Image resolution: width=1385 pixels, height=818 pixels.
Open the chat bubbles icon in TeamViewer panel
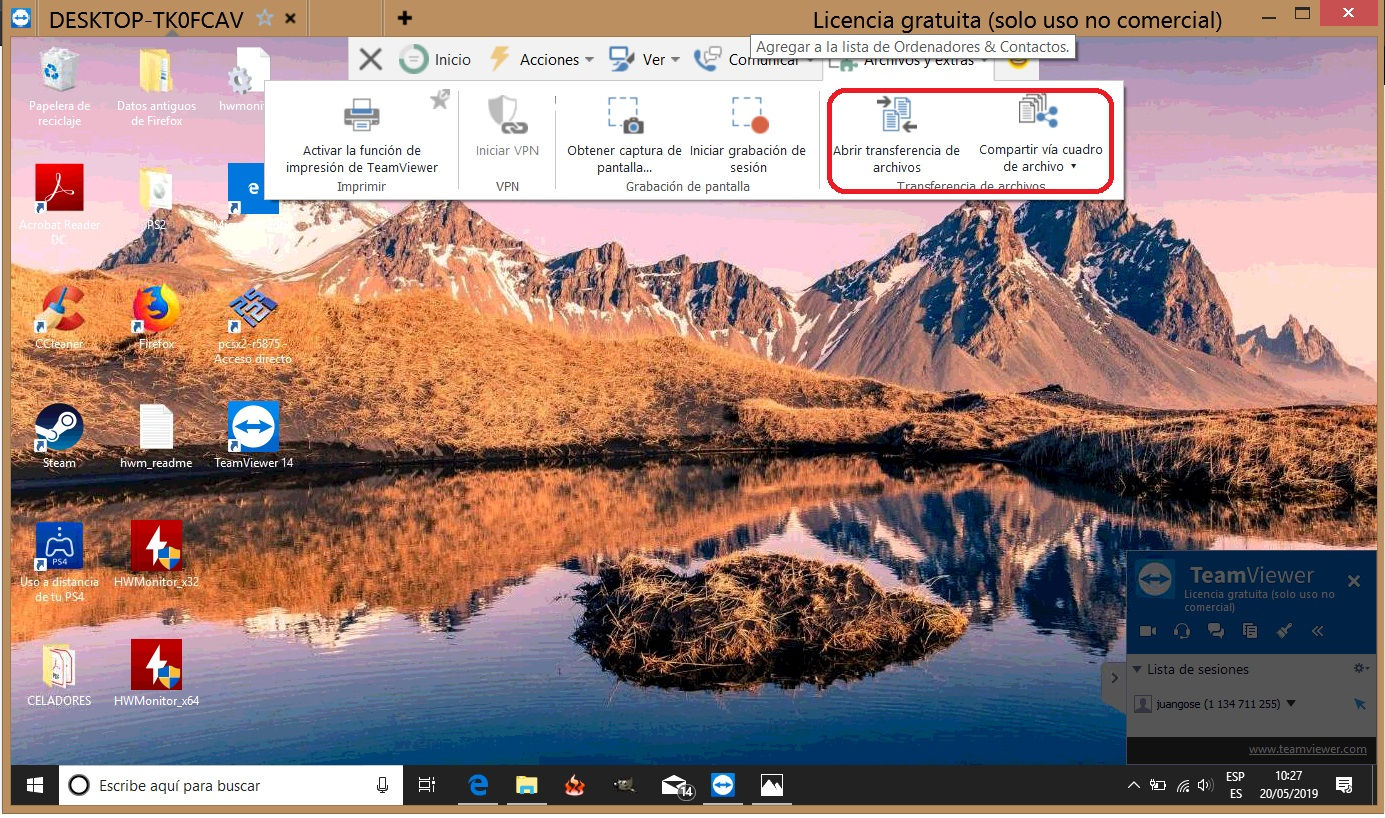pyautogui.click(x=1216, y=631)
